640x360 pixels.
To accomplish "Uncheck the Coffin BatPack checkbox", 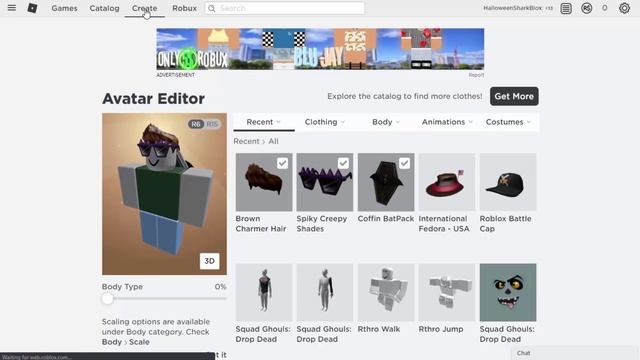I will [x=404, y=163].
